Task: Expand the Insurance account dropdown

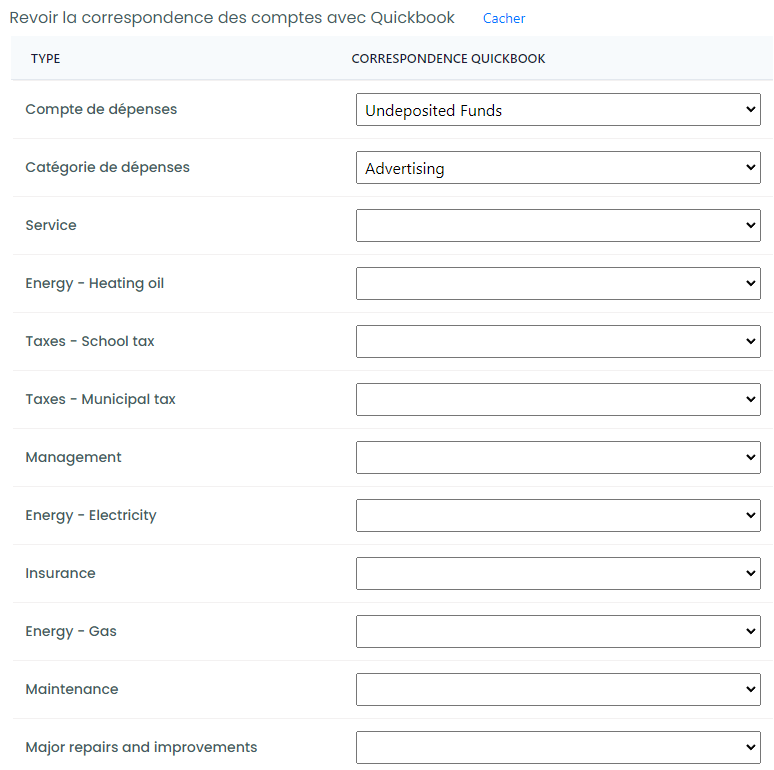Action: (558, 574)
